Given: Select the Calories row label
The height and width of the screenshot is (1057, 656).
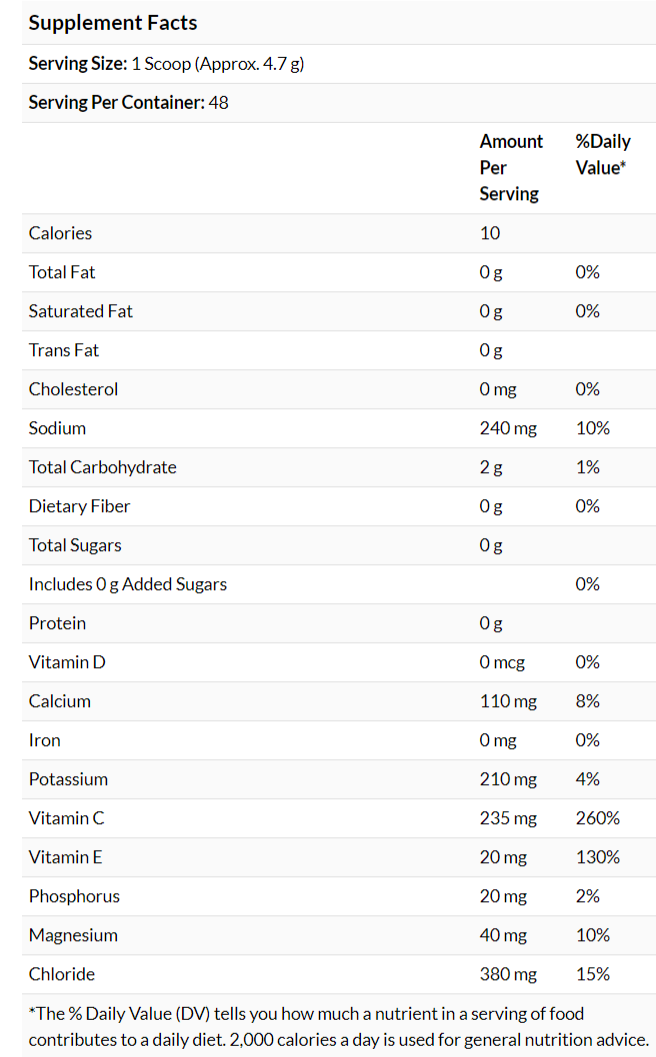Looking at the screenshot, I should (x=60, y=233).
